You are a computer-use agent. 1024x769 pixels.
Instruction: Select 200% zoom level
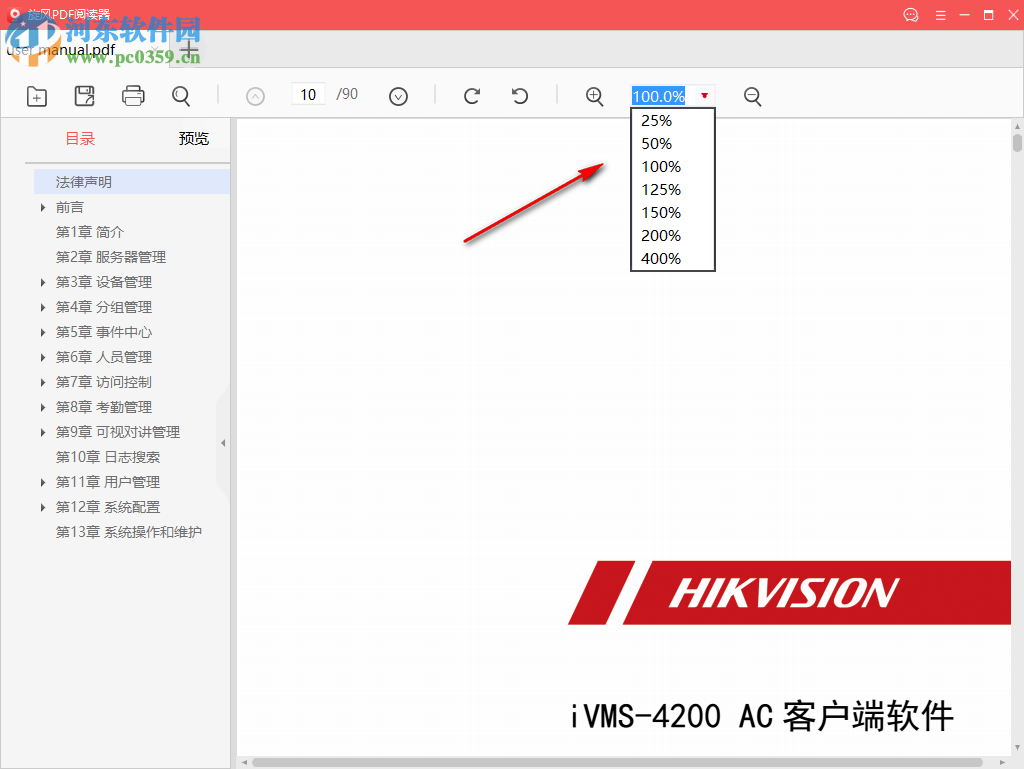point(660,235)
